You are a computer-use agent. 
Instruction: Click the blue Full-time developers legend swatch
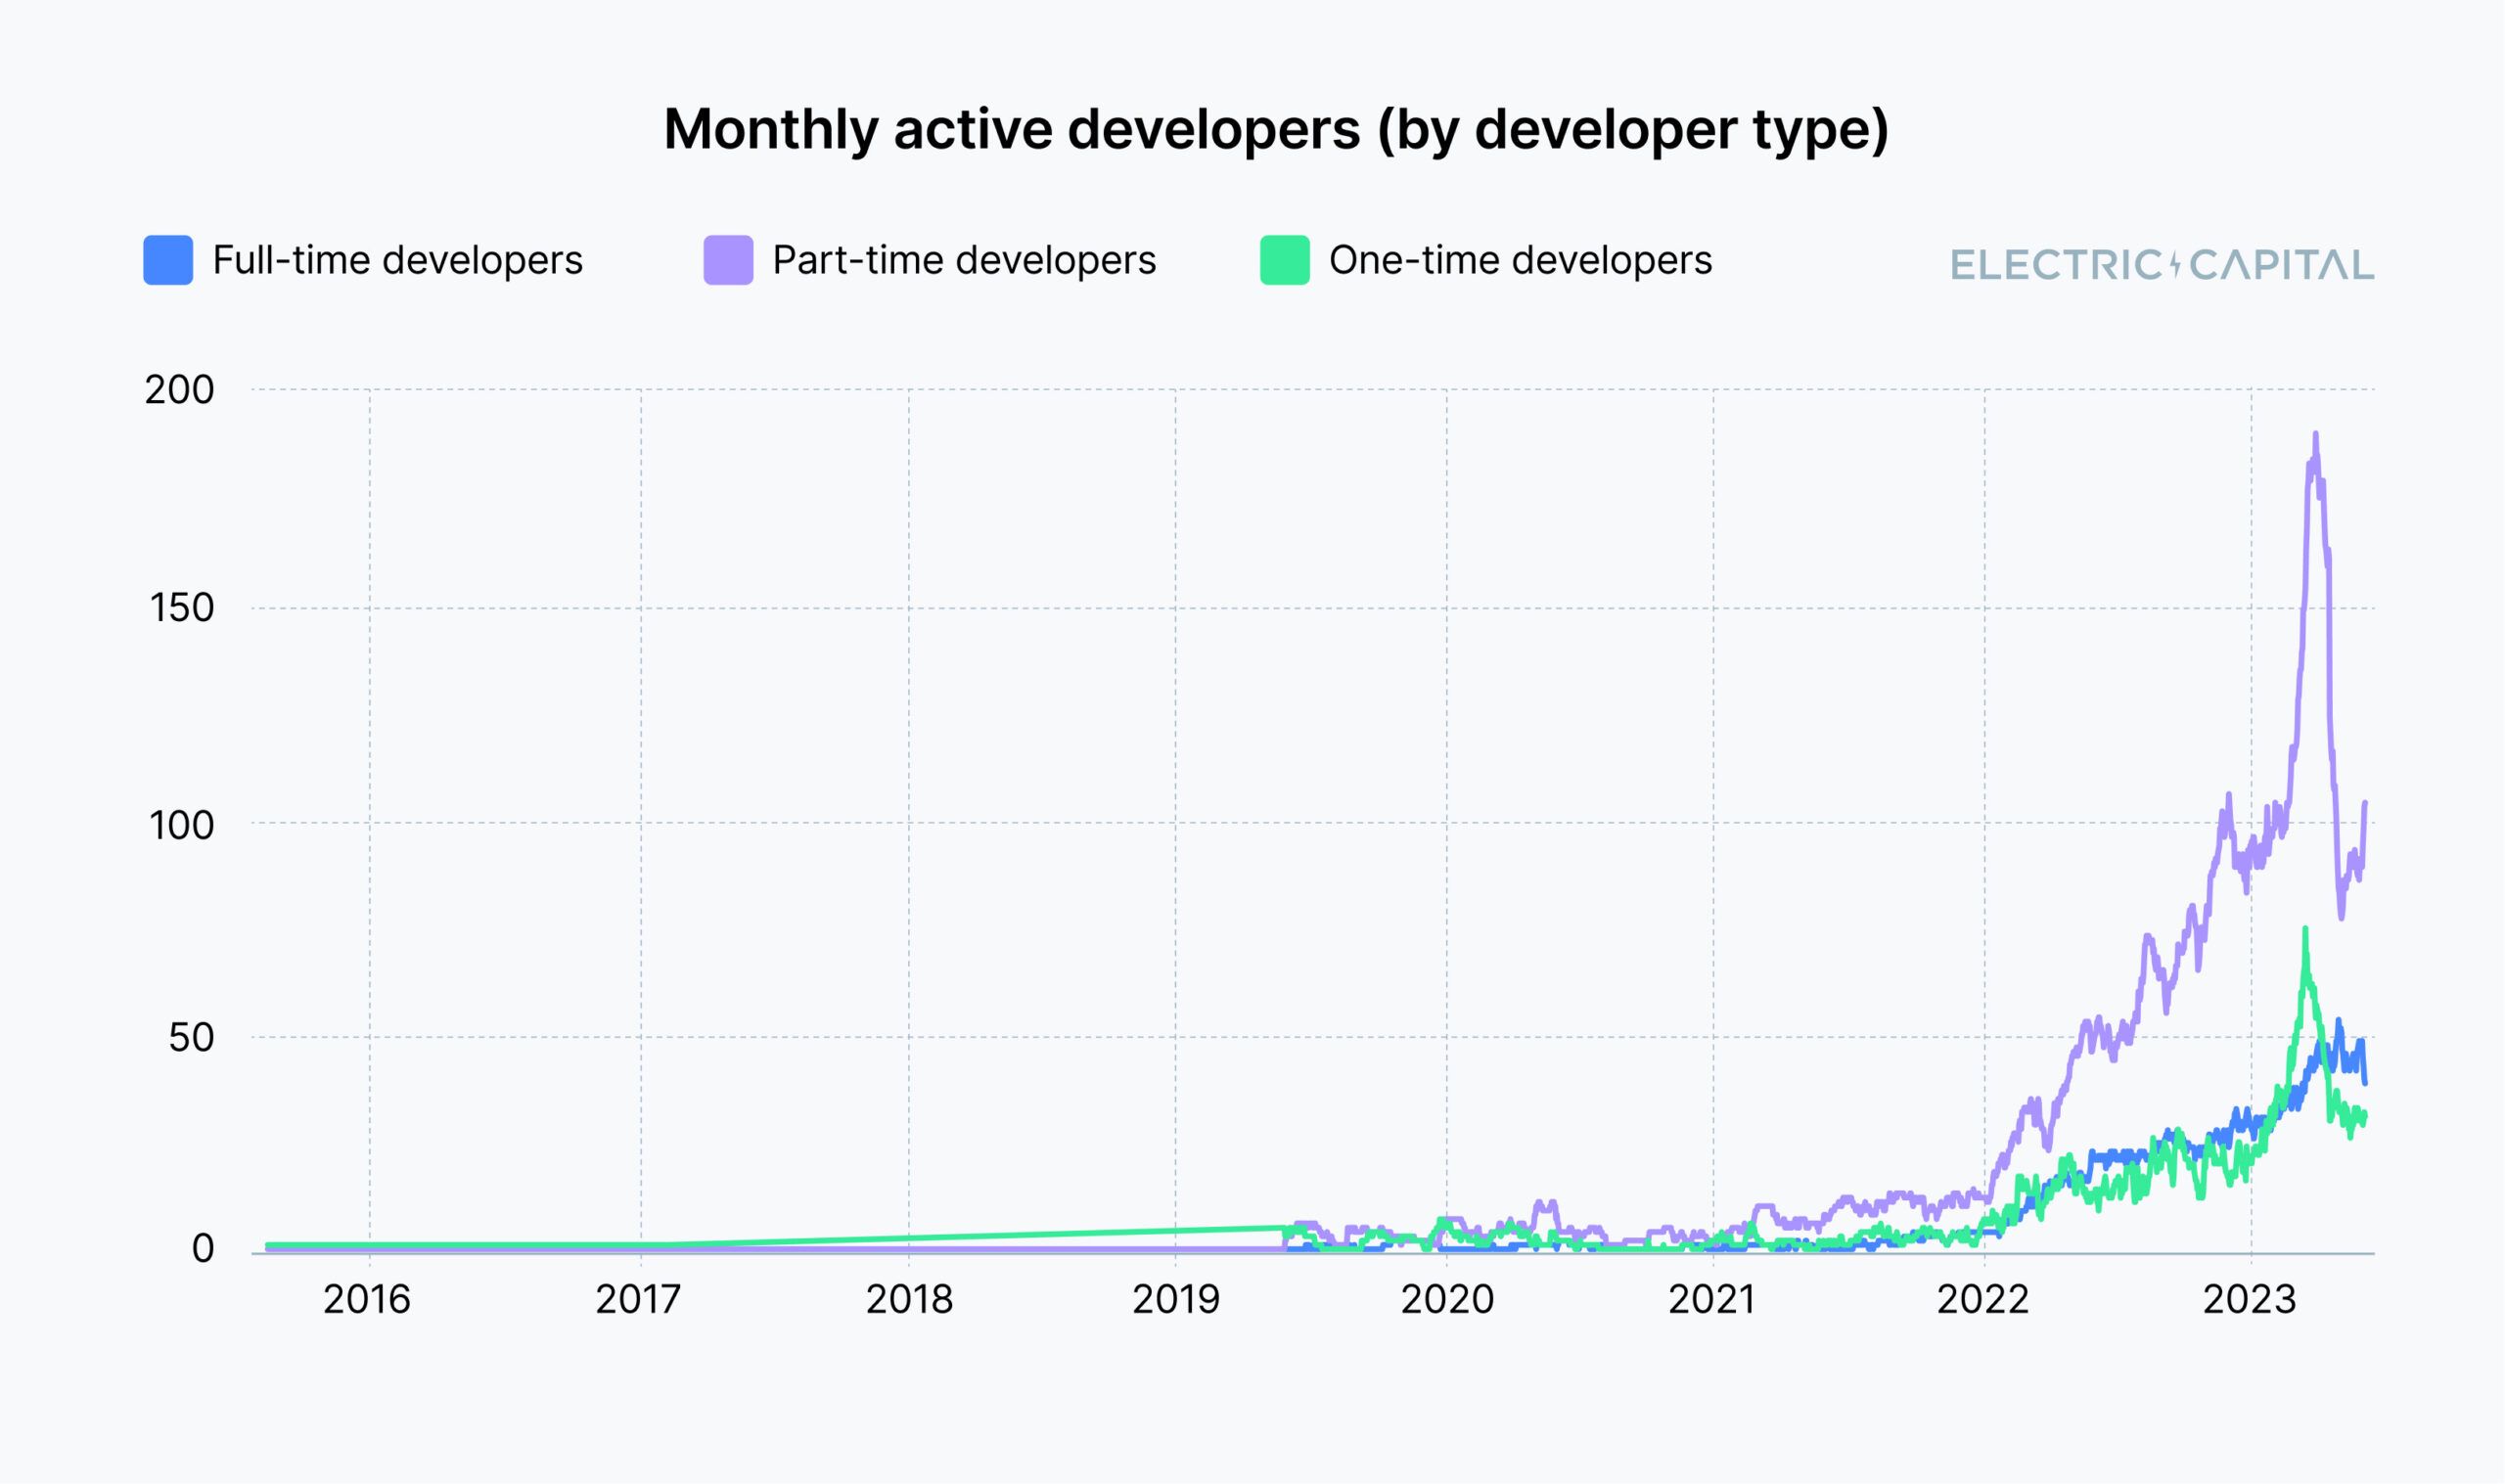(168, 261)
